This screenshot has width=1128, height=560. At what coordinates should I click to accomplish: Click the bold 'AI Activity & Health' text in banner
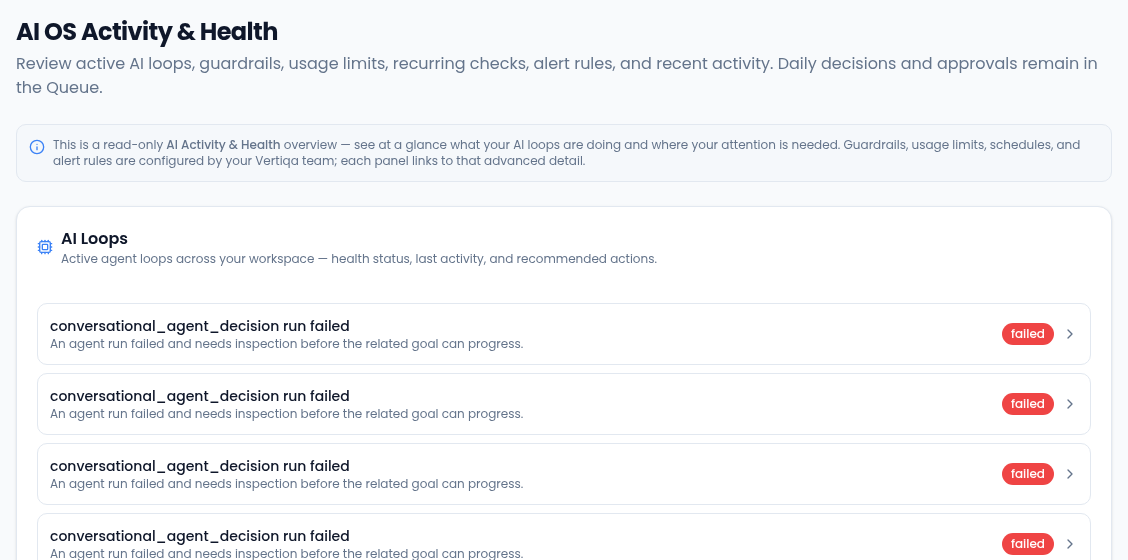point(224,145)
